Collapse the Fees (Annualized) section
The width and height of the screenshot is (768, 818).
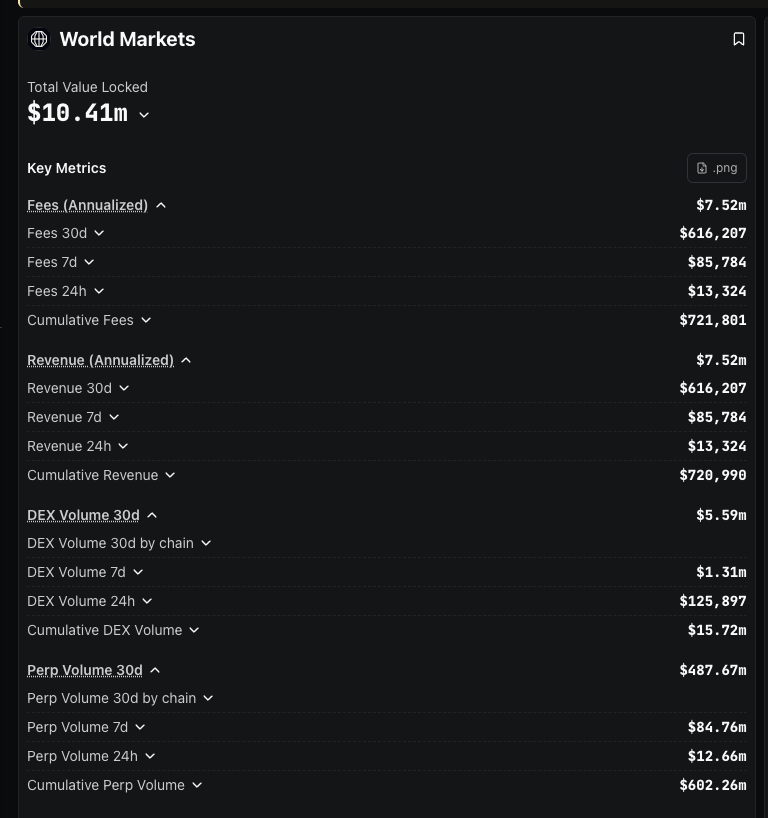pos(161,206)
